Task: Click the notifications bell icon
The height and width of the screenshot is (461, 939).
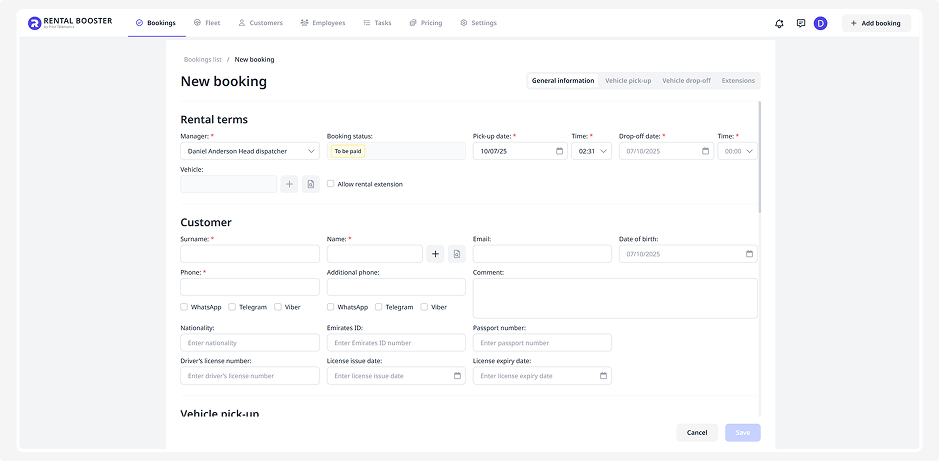Action: click(x=779, y=23)
